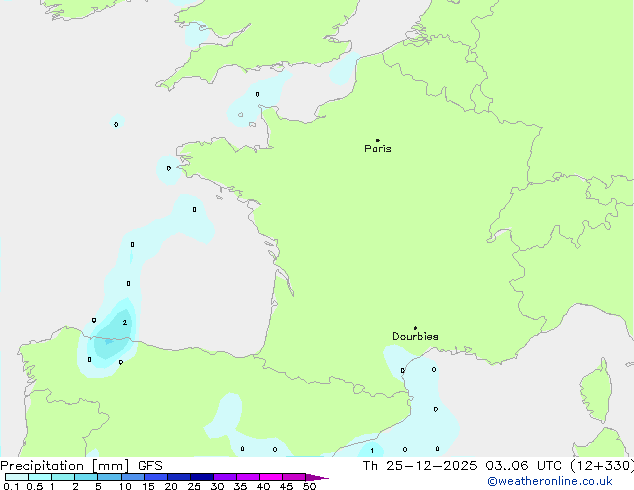The height and width of the screenshot is (490, 634).
Task: Click the '50' label on the legend scale
Action: click(x=310, y=486)
